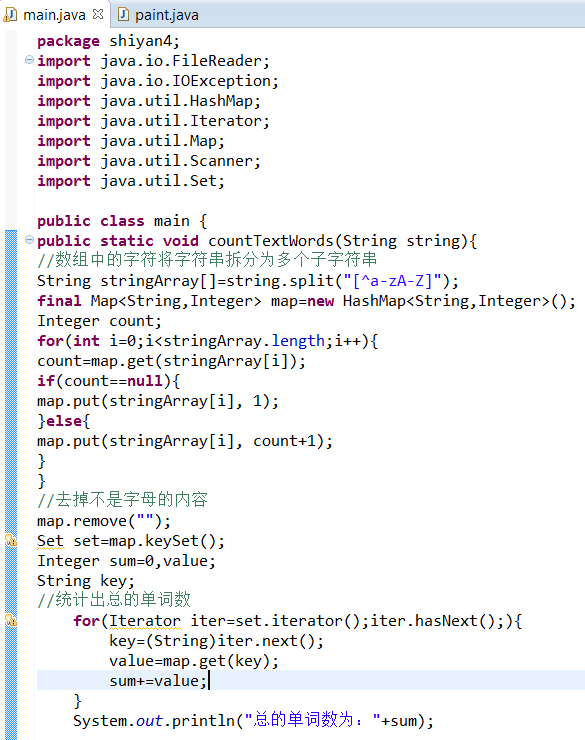Image resolution: width=585 pixels, height=740 pixels.
Task: Click the string "总的单词数为："
Action: click(313, 721)
